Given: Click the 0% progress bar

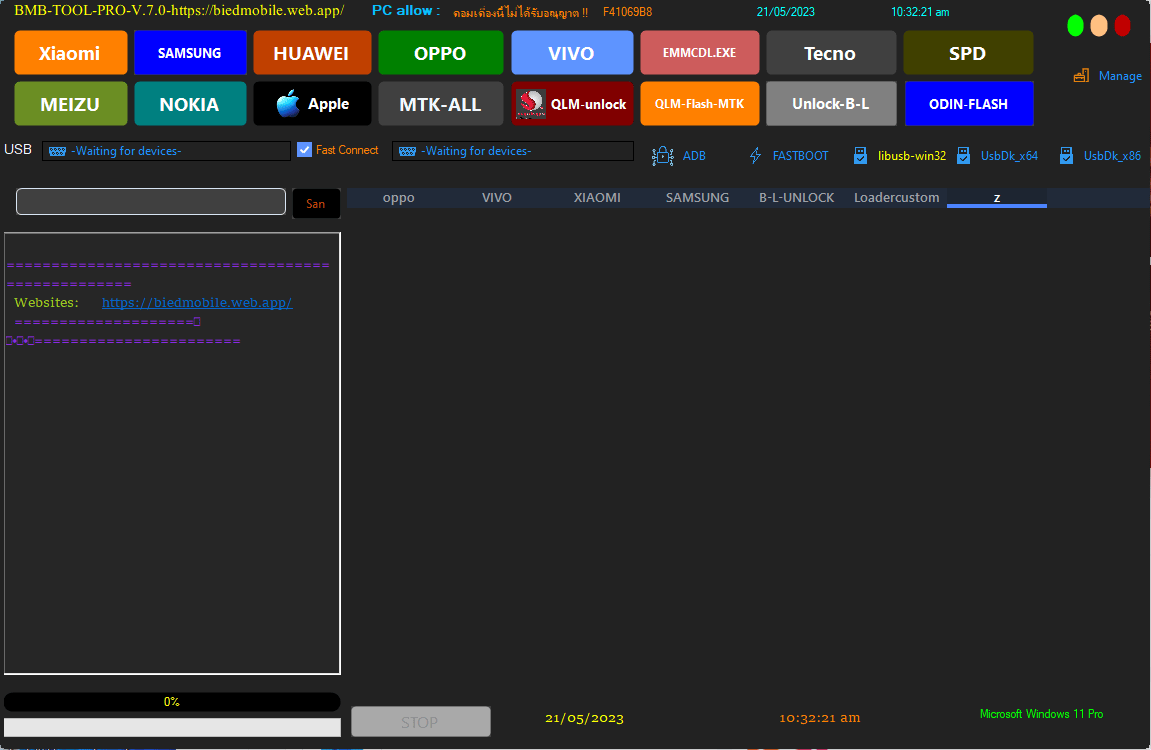Looking at the screenshot, I should pyautogui.click(x=171, y=701).
